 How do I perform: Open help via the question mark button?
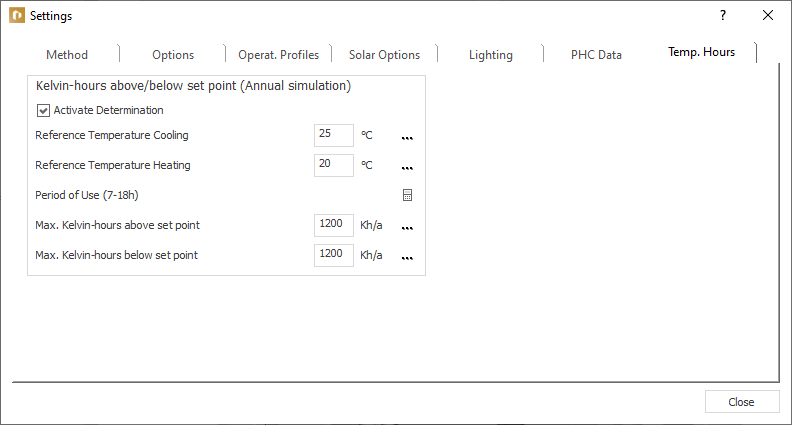pyautogui.click(x=723, y=15)
